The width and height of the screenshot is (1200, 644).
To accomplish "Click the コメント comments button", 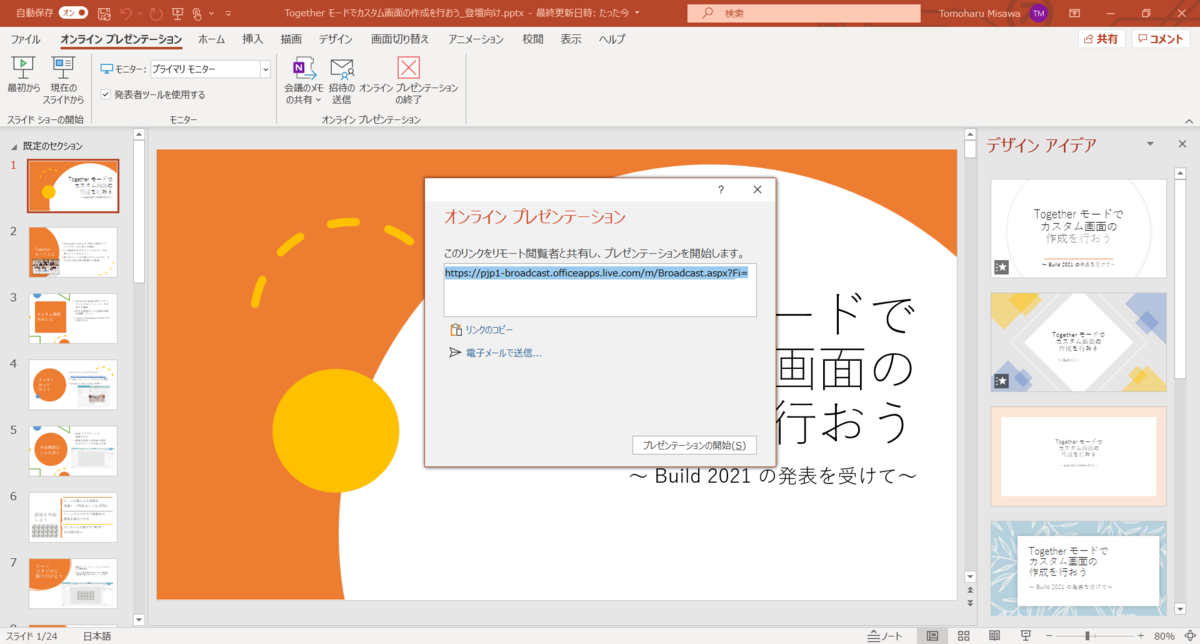I will pyautogui.click(x=1162, y=39).
